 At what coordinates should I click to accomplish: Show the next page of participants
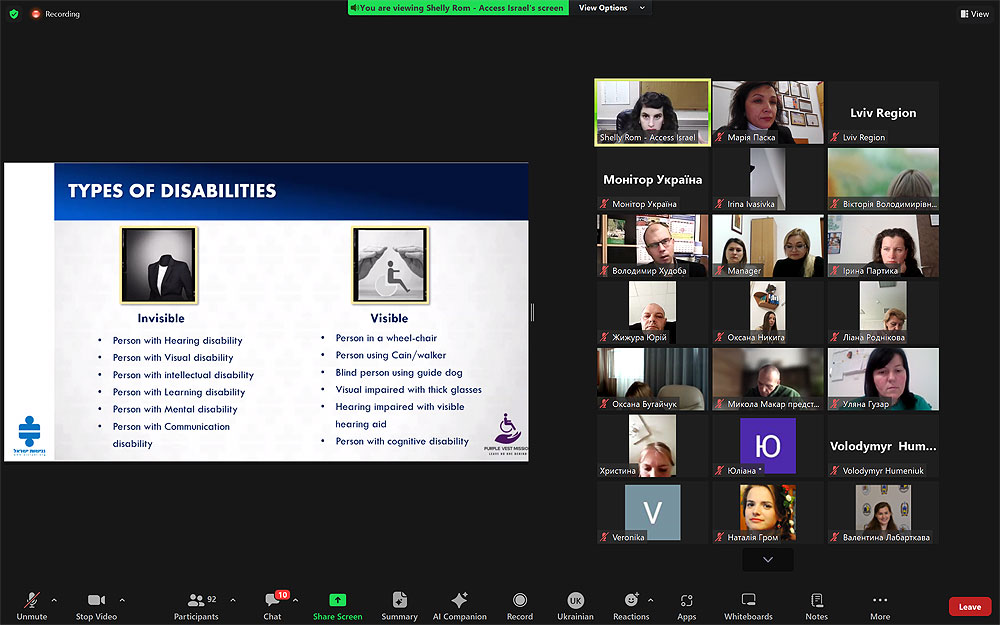click(768, 559)
